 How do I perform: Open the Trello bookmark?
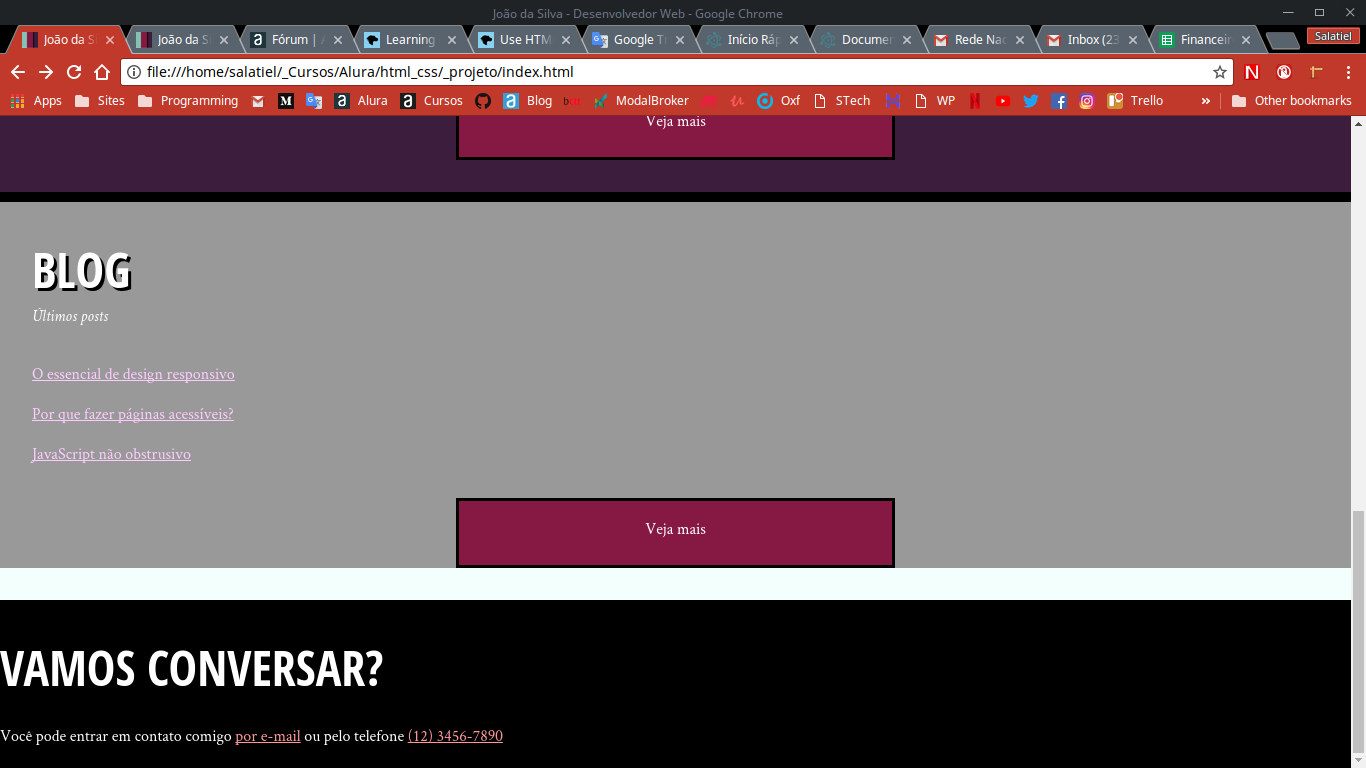point(1135,101)
